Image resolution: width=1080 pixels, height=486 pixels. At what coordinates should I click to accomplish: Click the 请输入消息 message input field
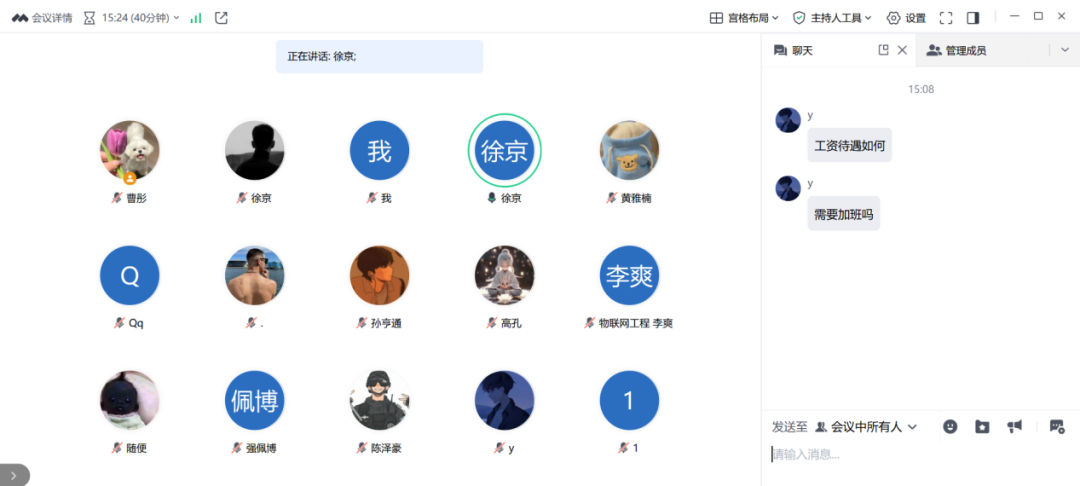(920, 455)
